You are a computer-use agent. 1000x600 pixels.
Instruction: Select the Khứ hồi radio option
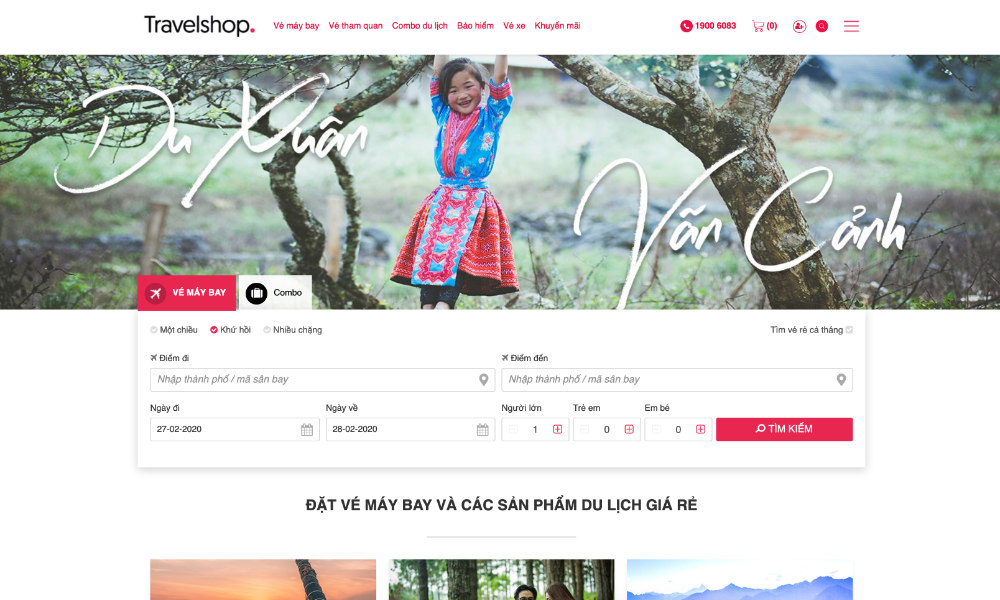coord(214,330)
